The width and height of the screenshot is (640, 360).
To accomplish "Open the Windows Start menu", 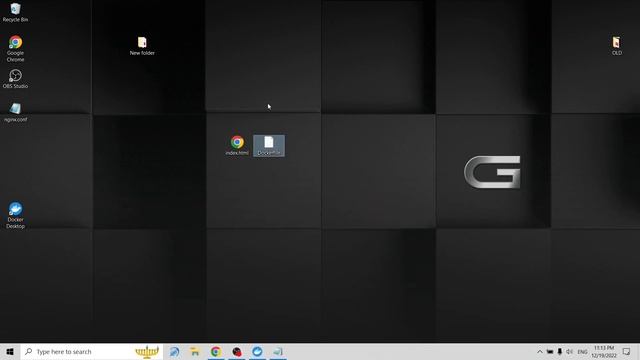I will [10, 351].
